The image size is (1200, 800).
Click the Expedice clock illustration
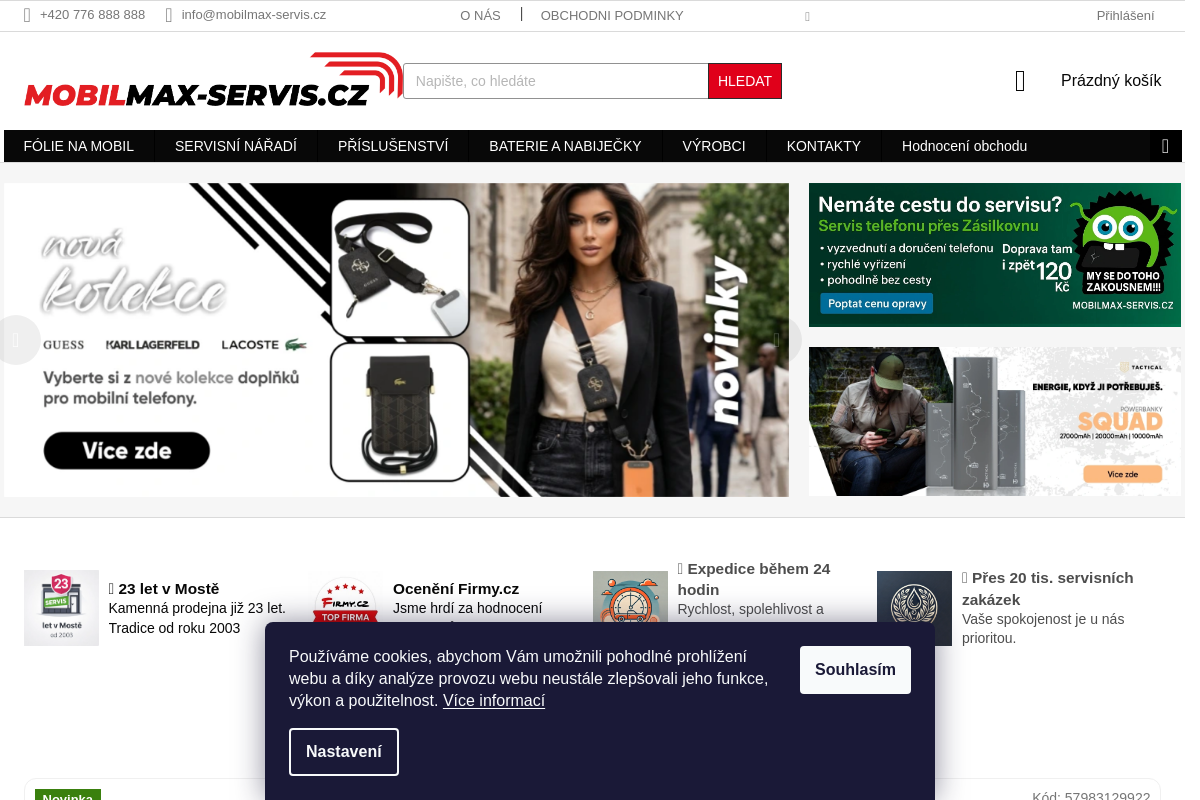click(630, 597)
